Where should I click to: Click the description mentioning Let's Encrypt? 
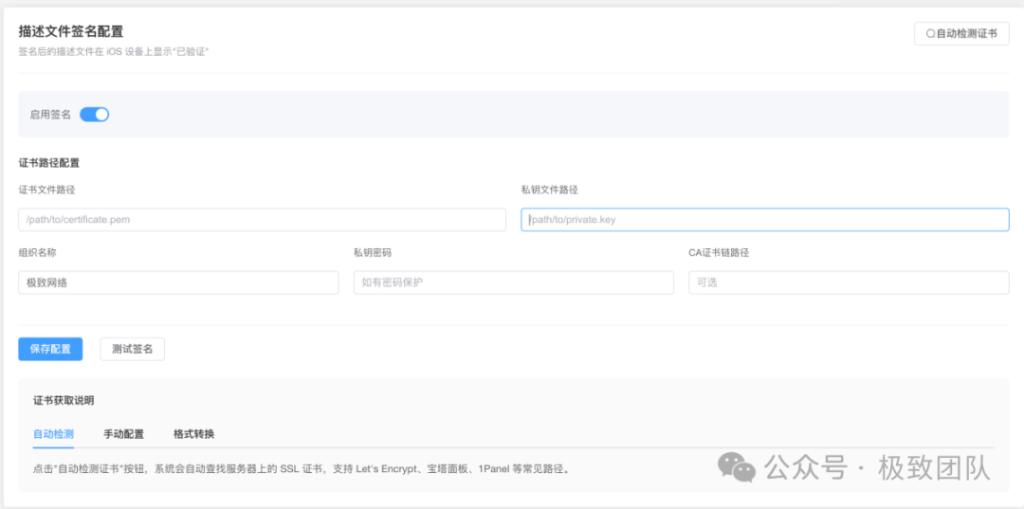pyautogui.click(x=302, y=468)
